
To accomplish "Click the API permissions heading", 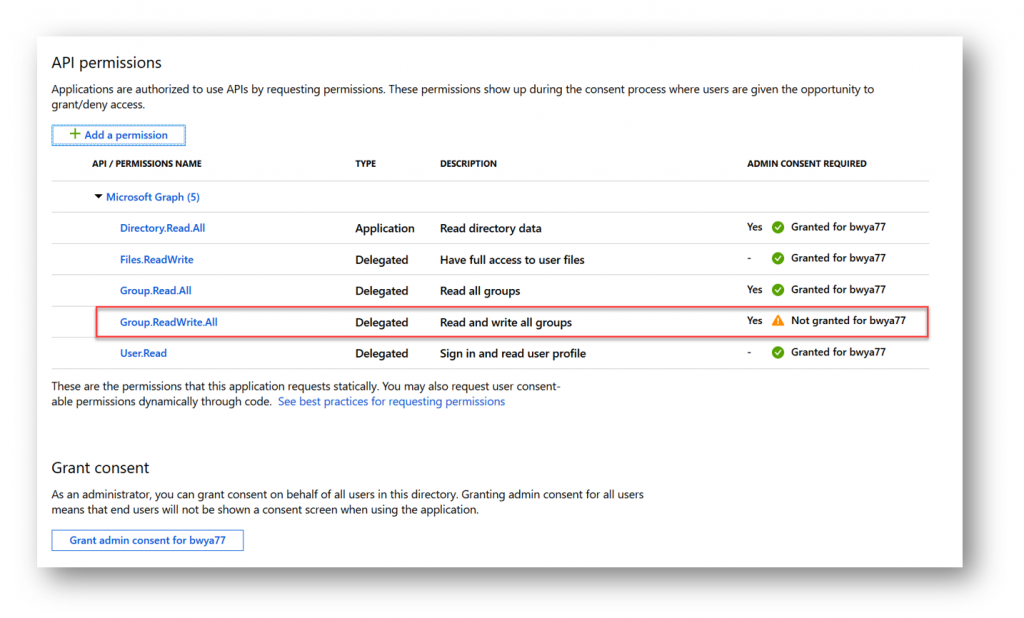I will click(x=106, y=63).
